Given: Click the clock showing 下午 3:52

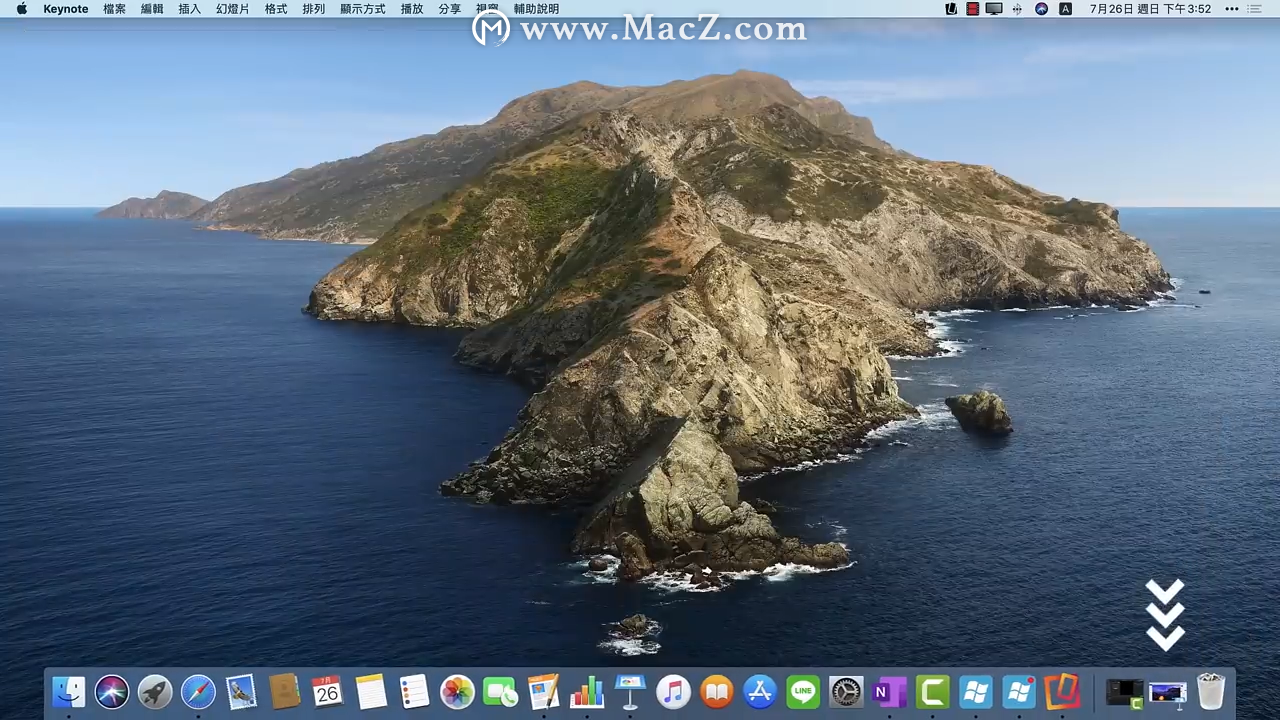Looking at the screenshot, I should pos(1151,9).
